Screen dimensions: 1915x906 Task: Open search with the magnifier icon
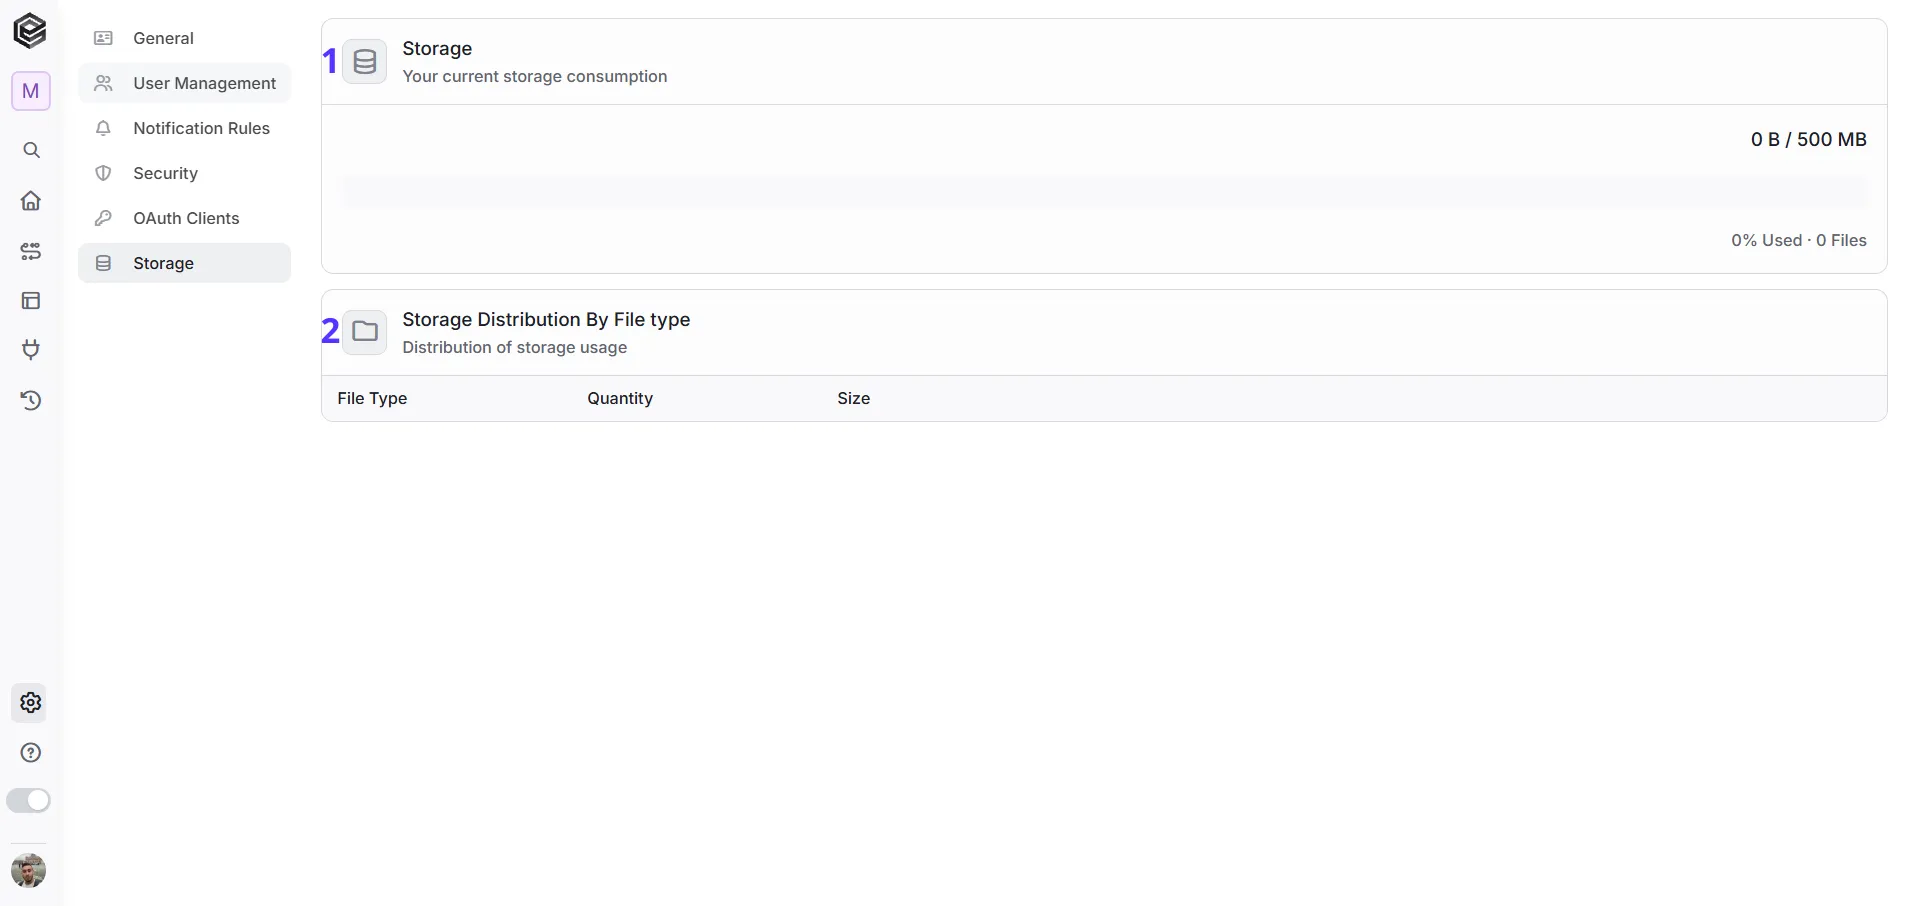tap(31, 150)
